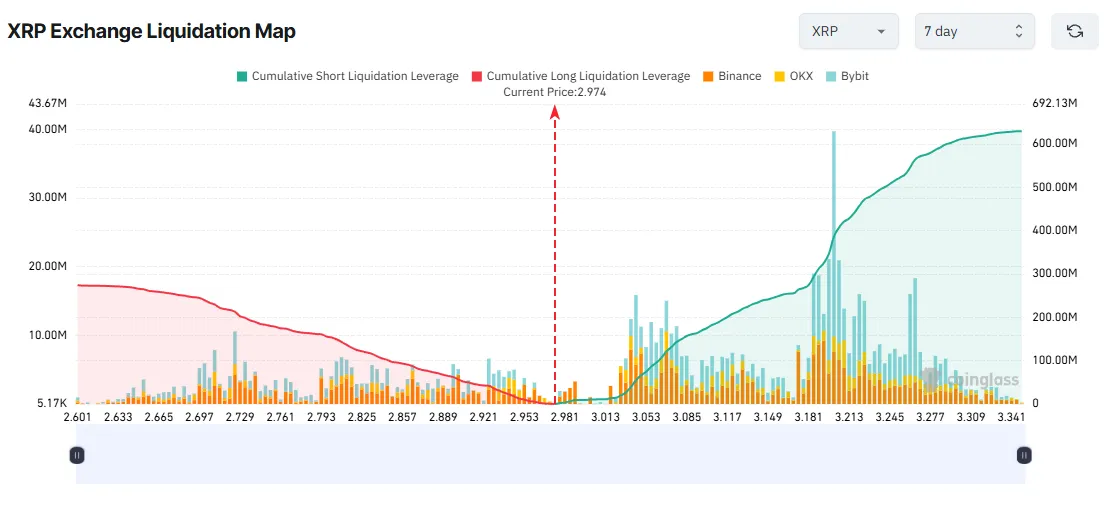Screen dimensions: 1104x509
Task: Click the Current Price 2.974 label
Action: [x=555, y=92]
